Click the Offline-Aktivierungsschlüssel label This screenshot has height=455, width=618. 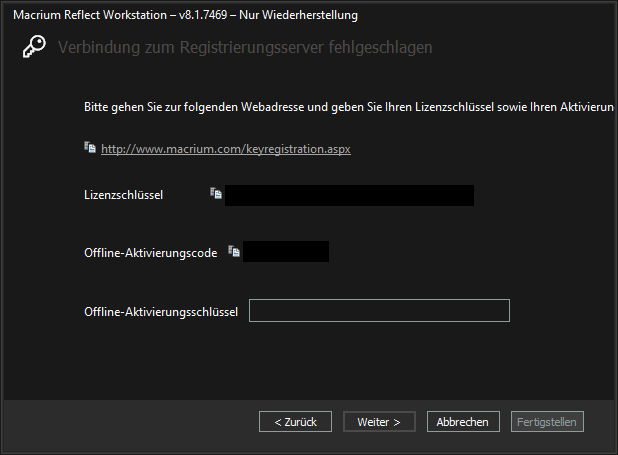click(x=161, y=312)
